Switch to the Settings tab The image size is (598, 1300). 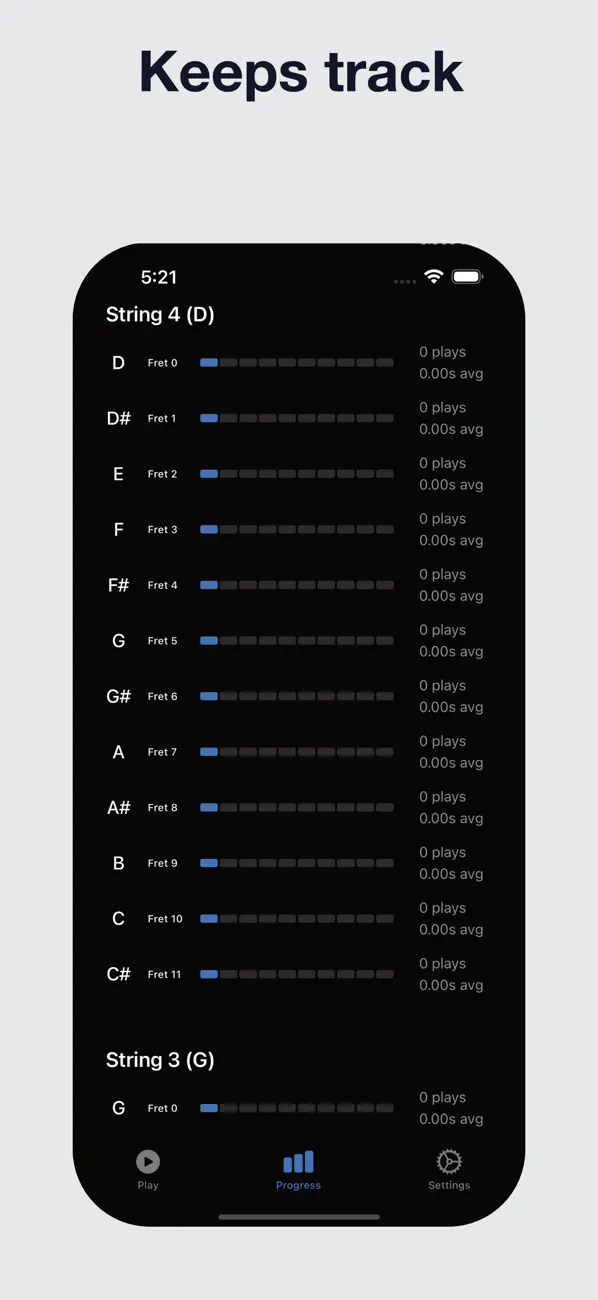[x=448, y=1170]
